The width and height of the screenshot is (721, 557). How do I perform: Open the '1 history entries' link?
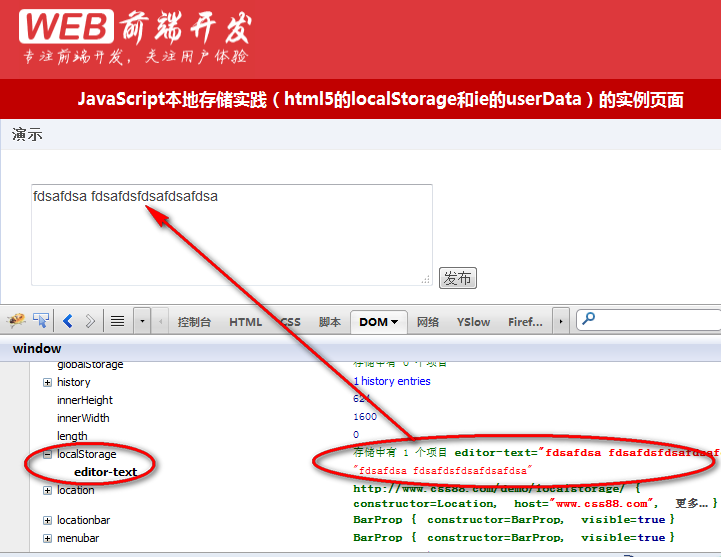[x=392, y=381]
